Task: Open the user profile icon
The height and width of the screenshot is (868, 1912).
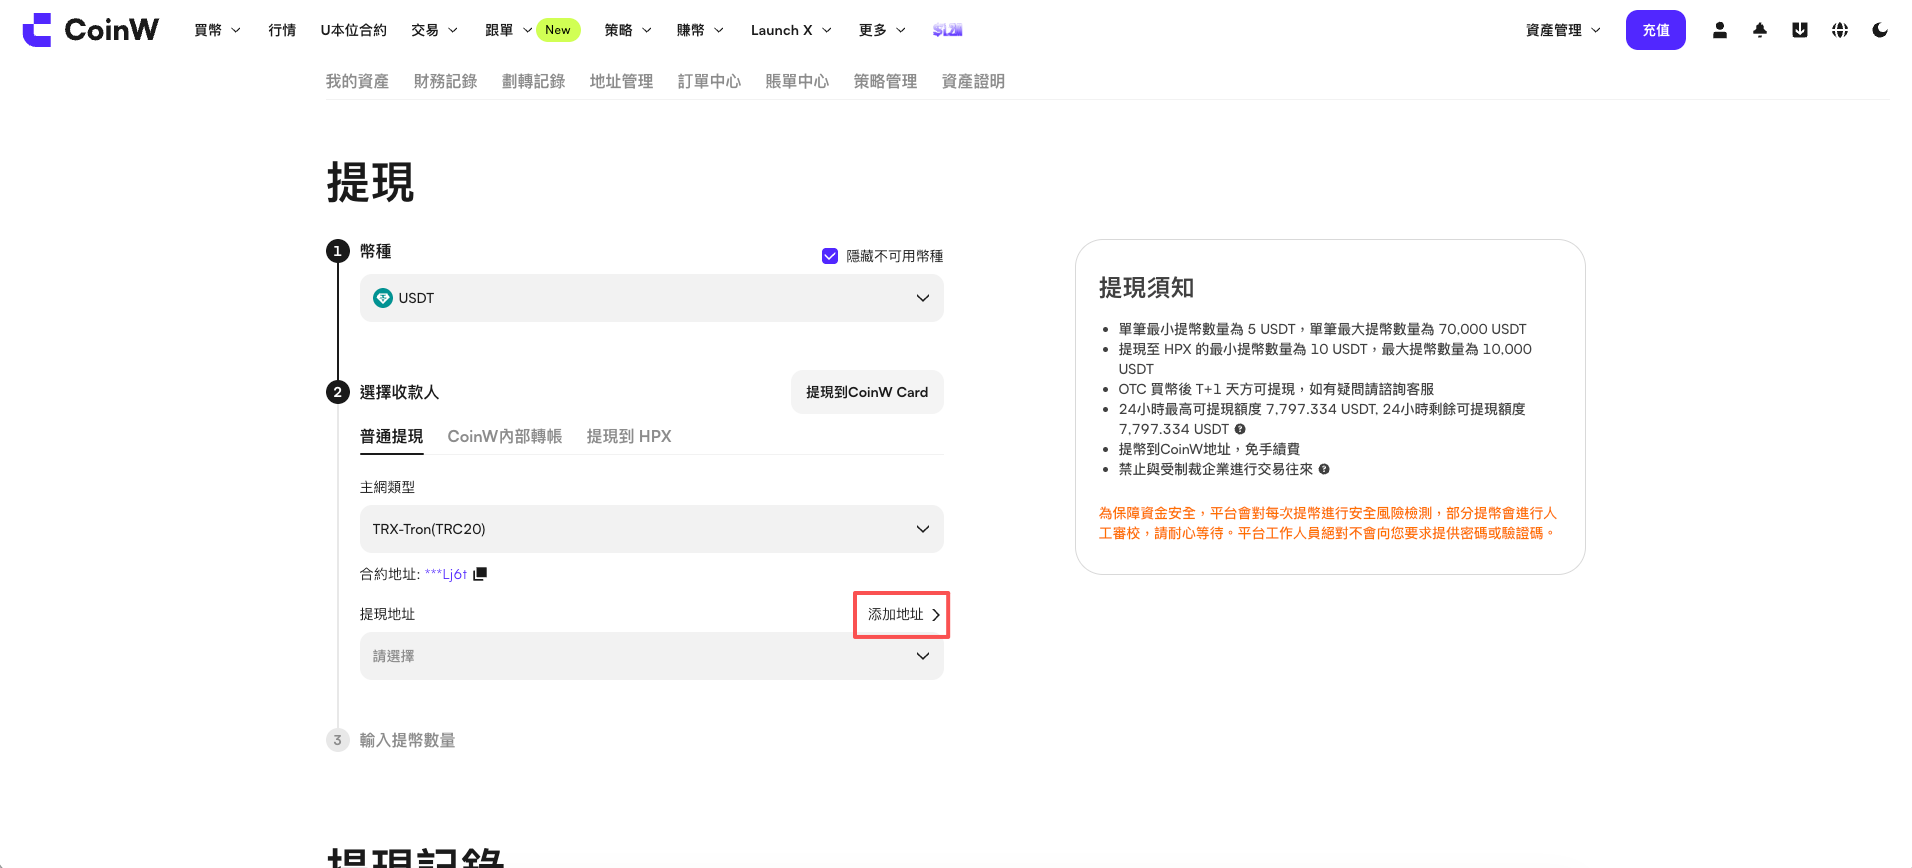Action: tap(1720, 30)
